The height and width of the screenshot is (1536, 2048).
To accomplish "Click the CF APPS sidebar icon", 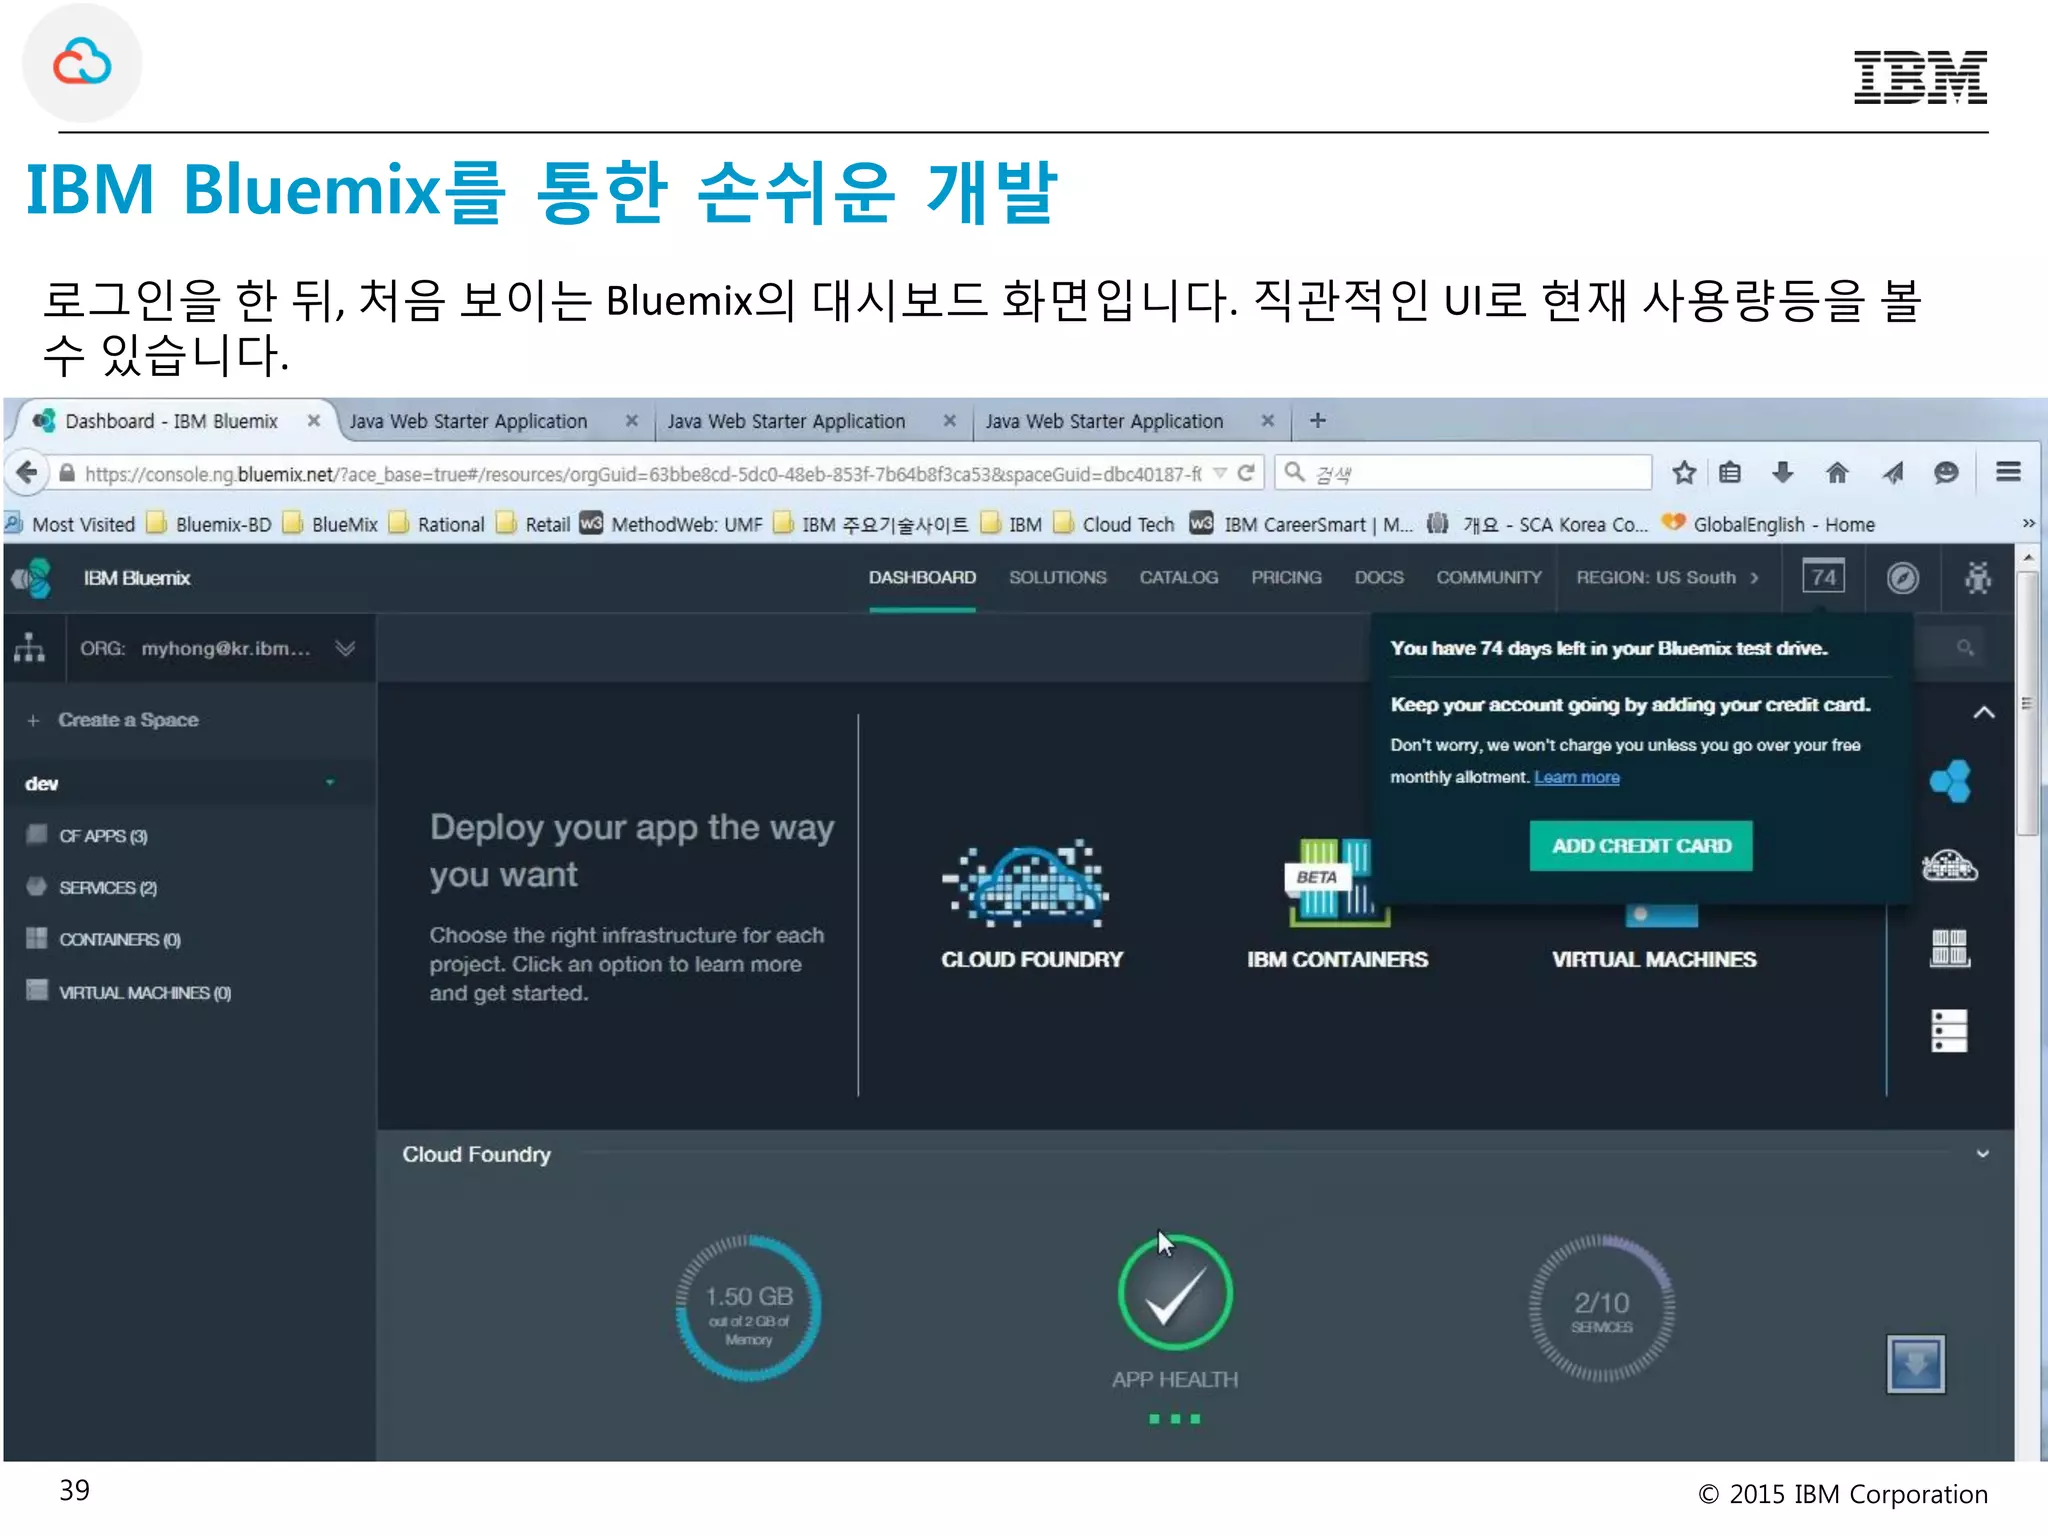I will [x=37, y=834].
